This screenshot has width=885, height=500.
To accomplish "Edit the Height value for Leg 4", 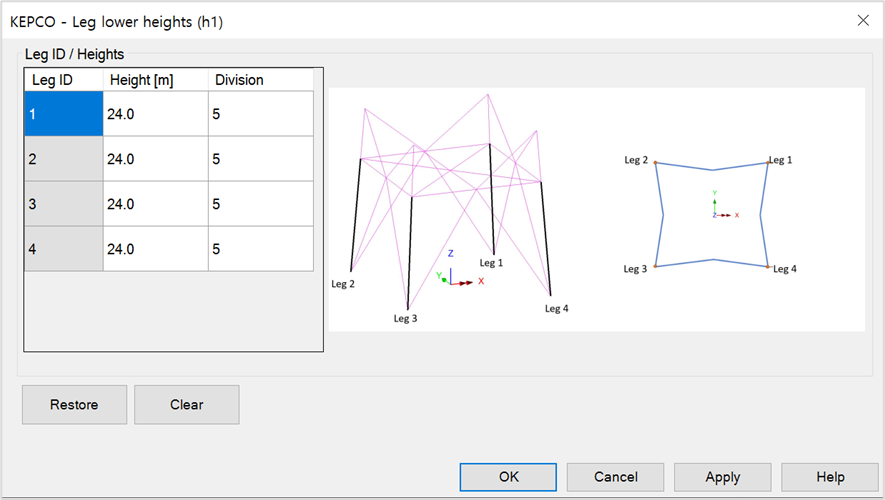I will pyautogui.click(x=155, y=249).
